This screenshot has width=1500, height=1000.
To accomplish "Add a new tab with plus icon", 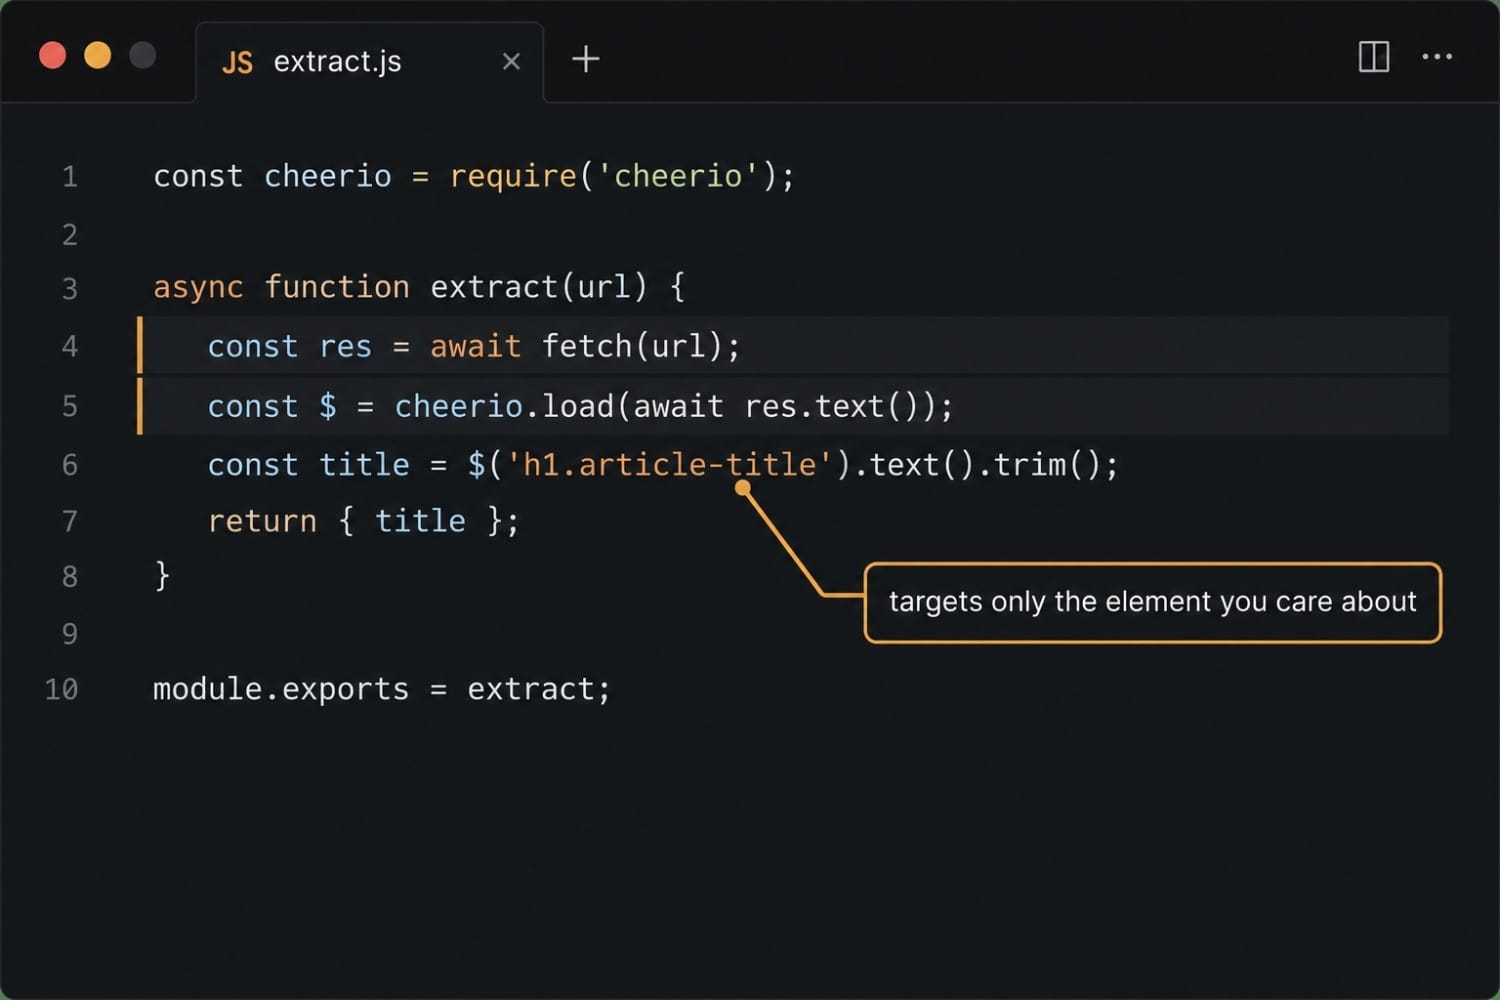I will pyautogui.click(x=586, y=59).
